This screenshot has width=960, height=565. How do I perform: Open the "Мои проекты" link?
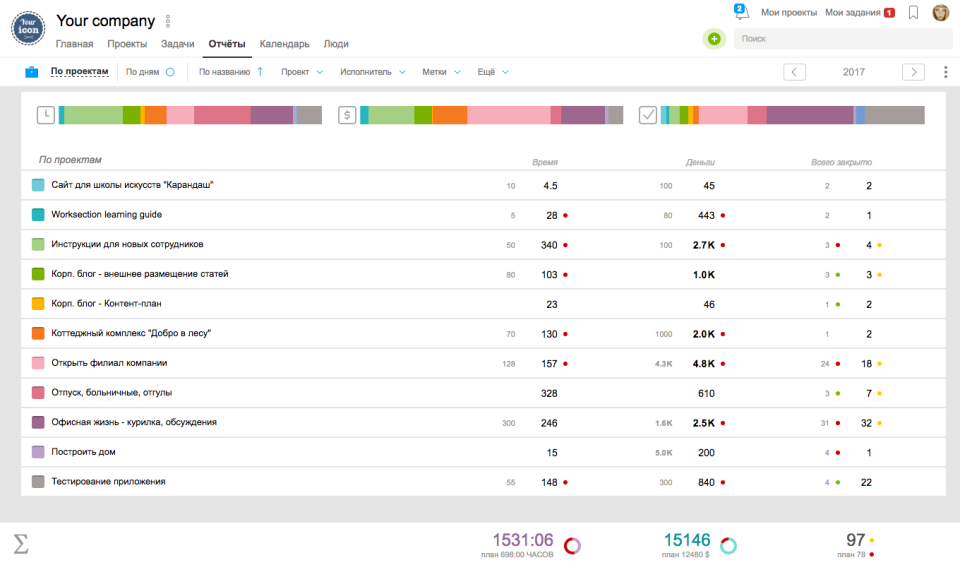[x=788, y=13]
